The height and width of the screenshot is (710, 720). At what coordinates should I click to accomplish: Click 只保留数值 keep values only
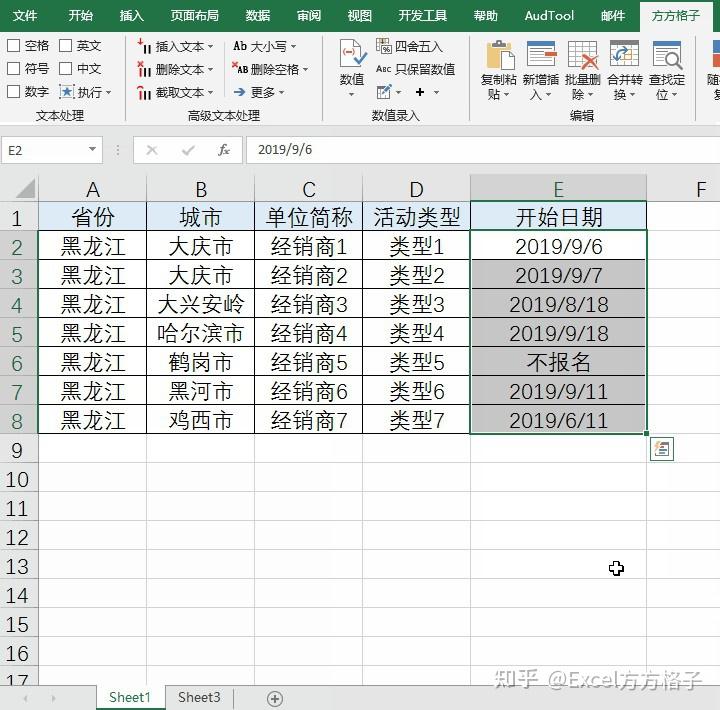point(416,69)
